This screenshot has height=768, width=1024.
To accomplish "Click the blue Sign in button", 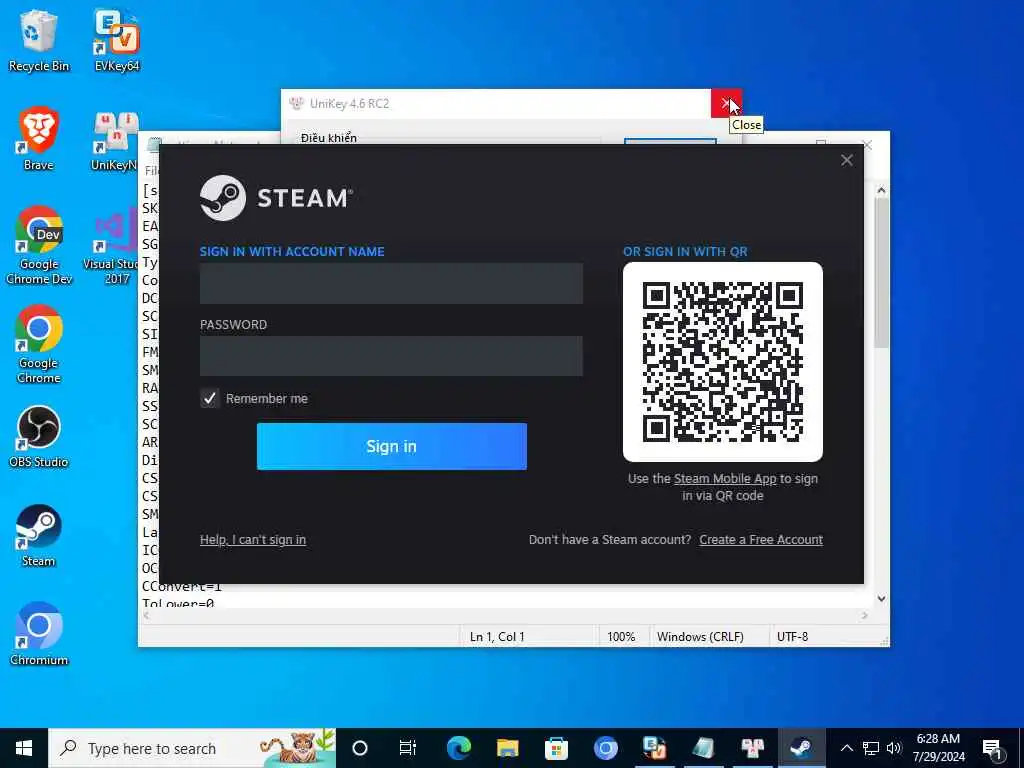I will tap(392, 446).
